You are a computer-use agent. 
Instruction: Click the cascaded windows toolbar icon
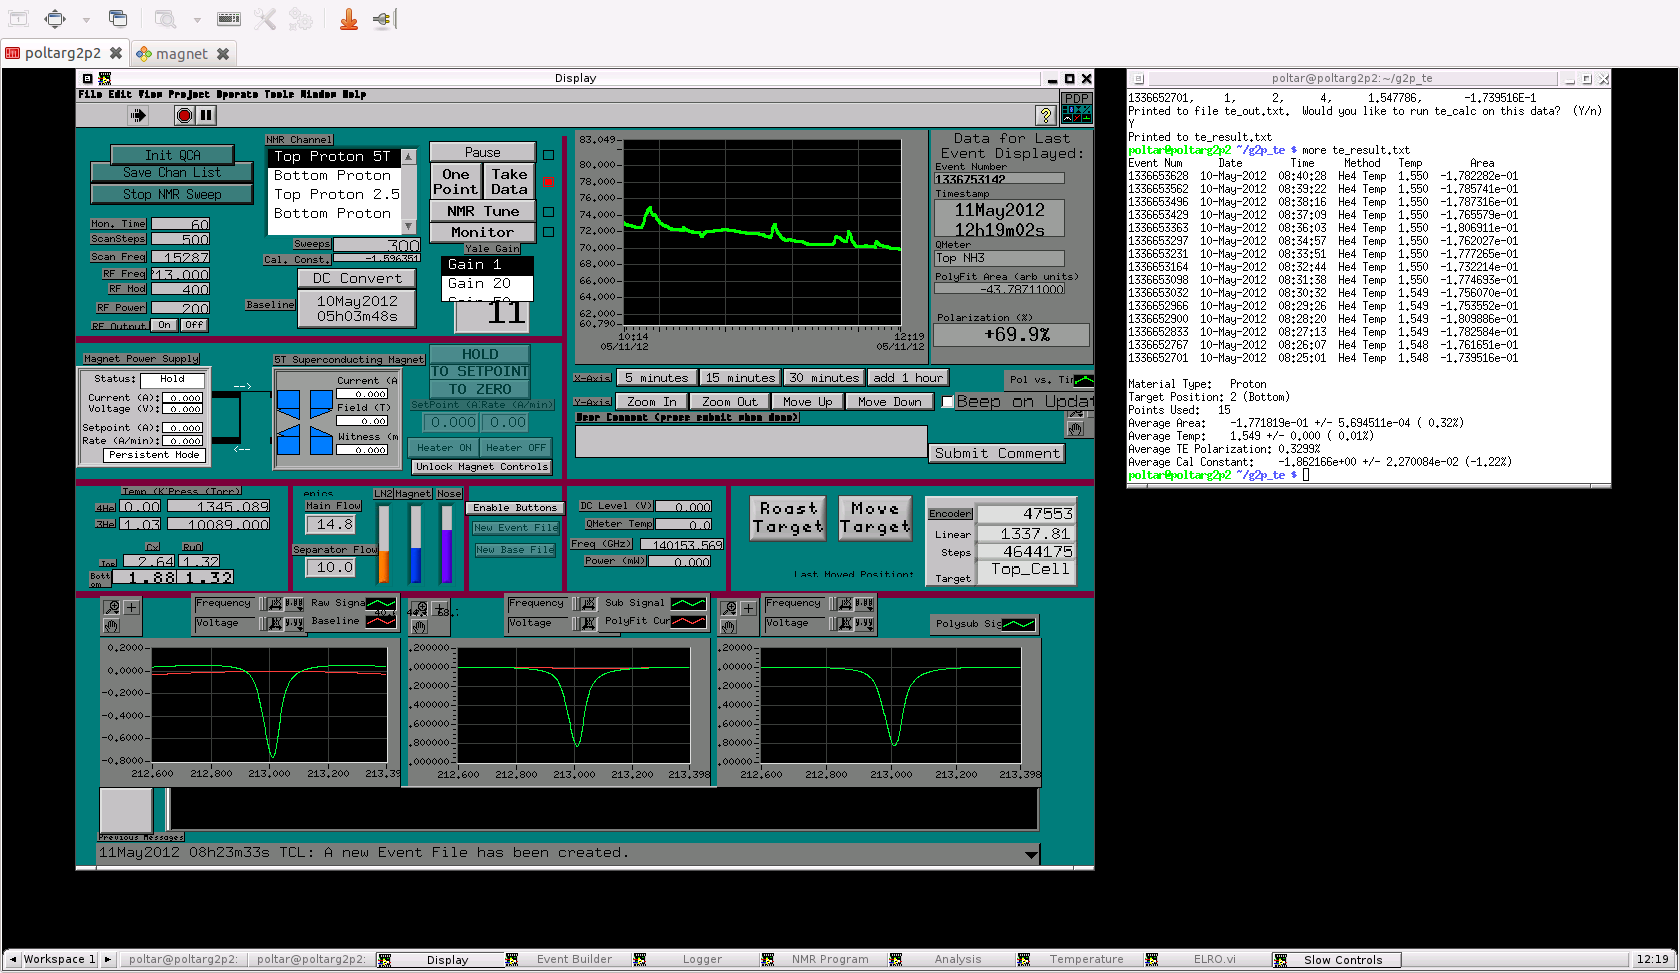[118, 18]
